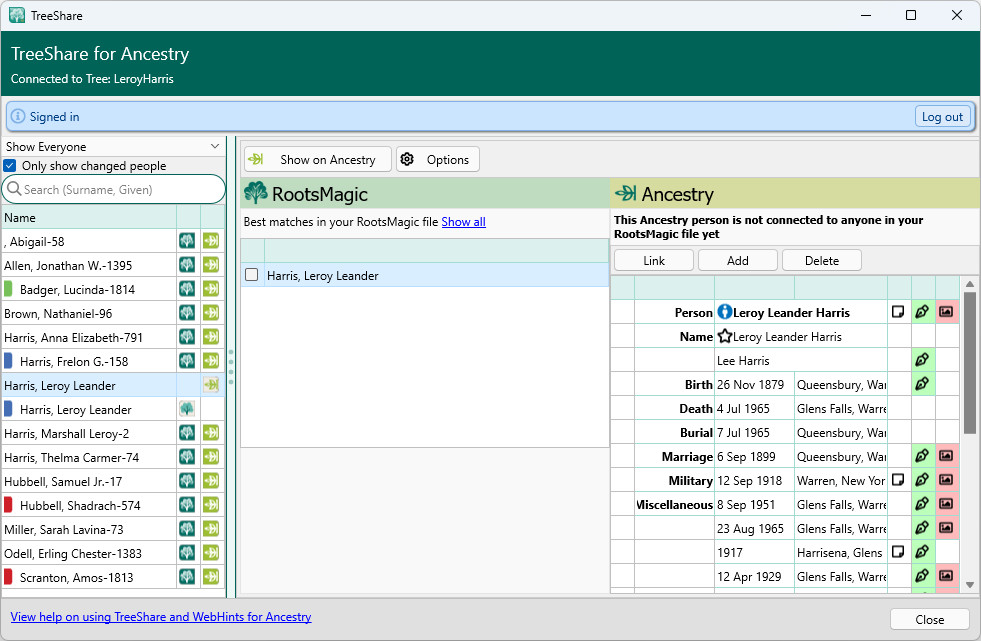Click source pen icon in Birth row
This screenshot has height=641, width=981.
[x=922, y=383]
